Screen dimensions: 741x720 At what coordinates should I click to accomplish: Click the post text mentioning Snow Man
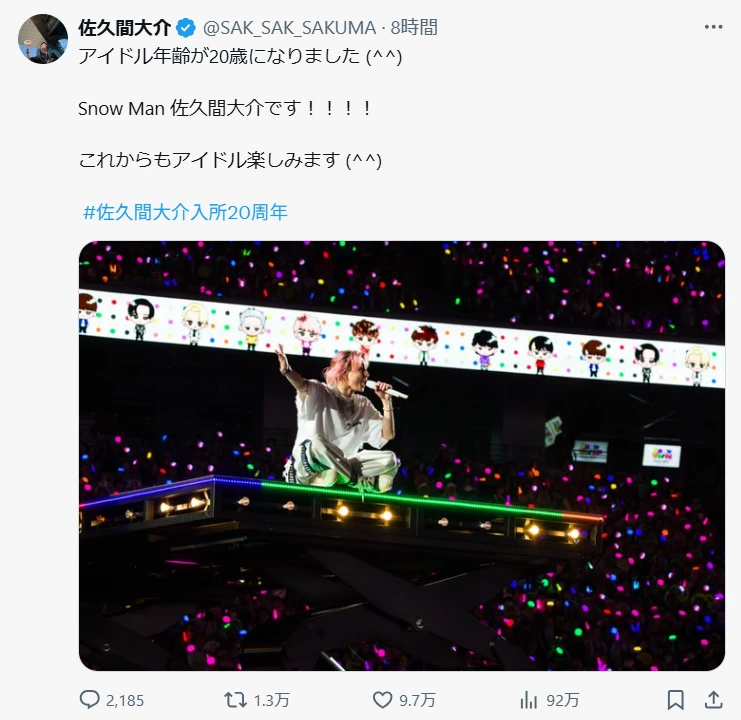click(x=225, y=108)
